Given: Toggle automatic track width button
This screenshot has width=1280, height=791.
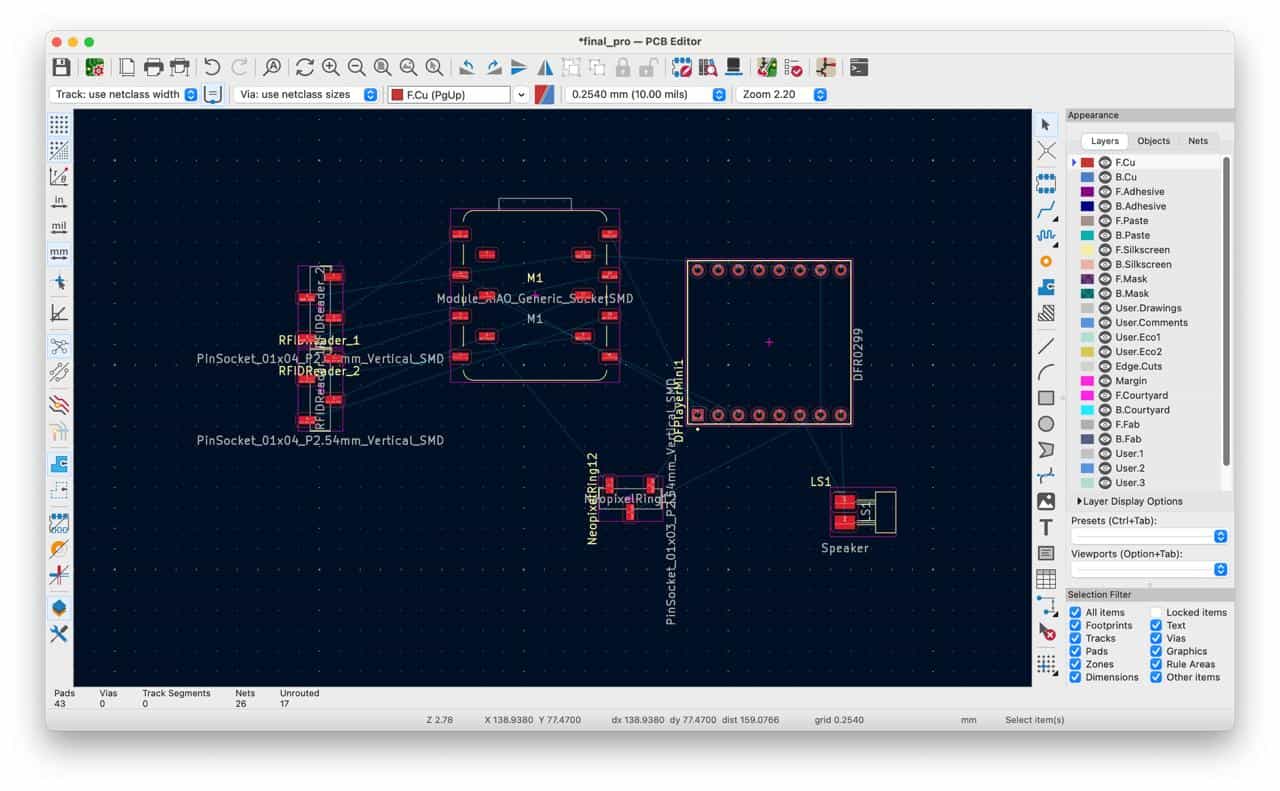Looking at the screenshot, I should pos(212,94).
